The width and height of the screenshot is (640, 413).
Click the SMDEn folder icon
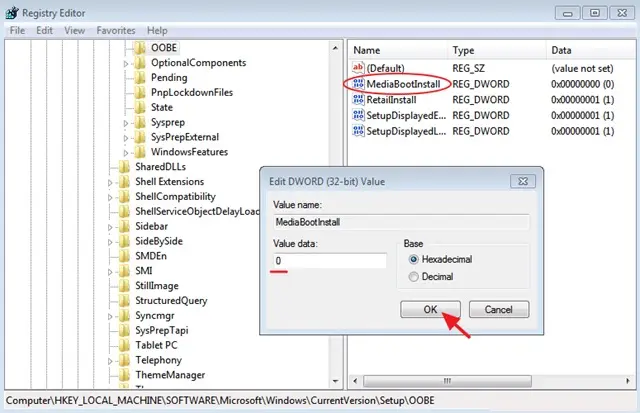tap(124, 256)
